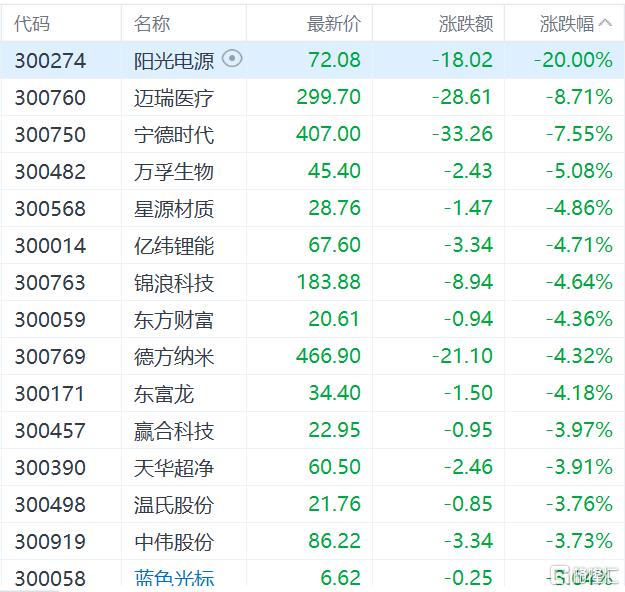Click change percent -4.36%
The width and height of the screenshot is (625, 592).
tap(579, 319)
